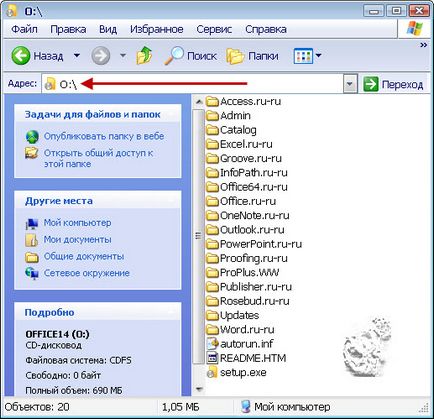Image resolution: width=434 pixels, height=419 pixels.
Task: Select the Updates folder icon
Action: pyautogui.click(x=212, y=316)
